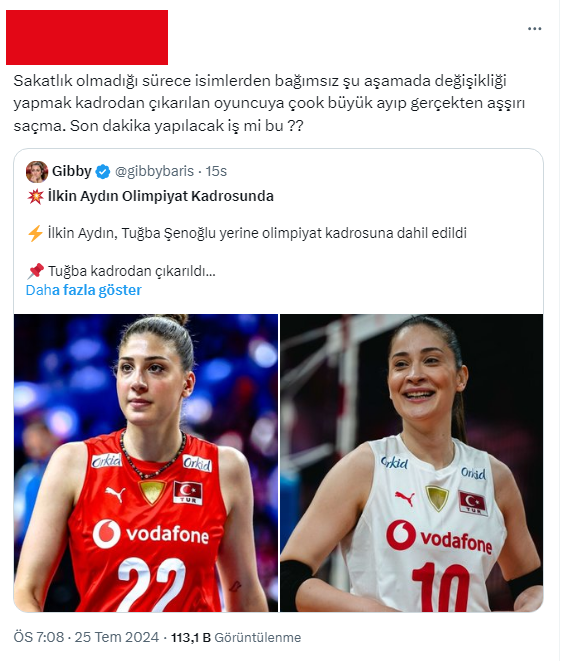
Task: Open the three-dot more options menu
Action: coord(534,29)
